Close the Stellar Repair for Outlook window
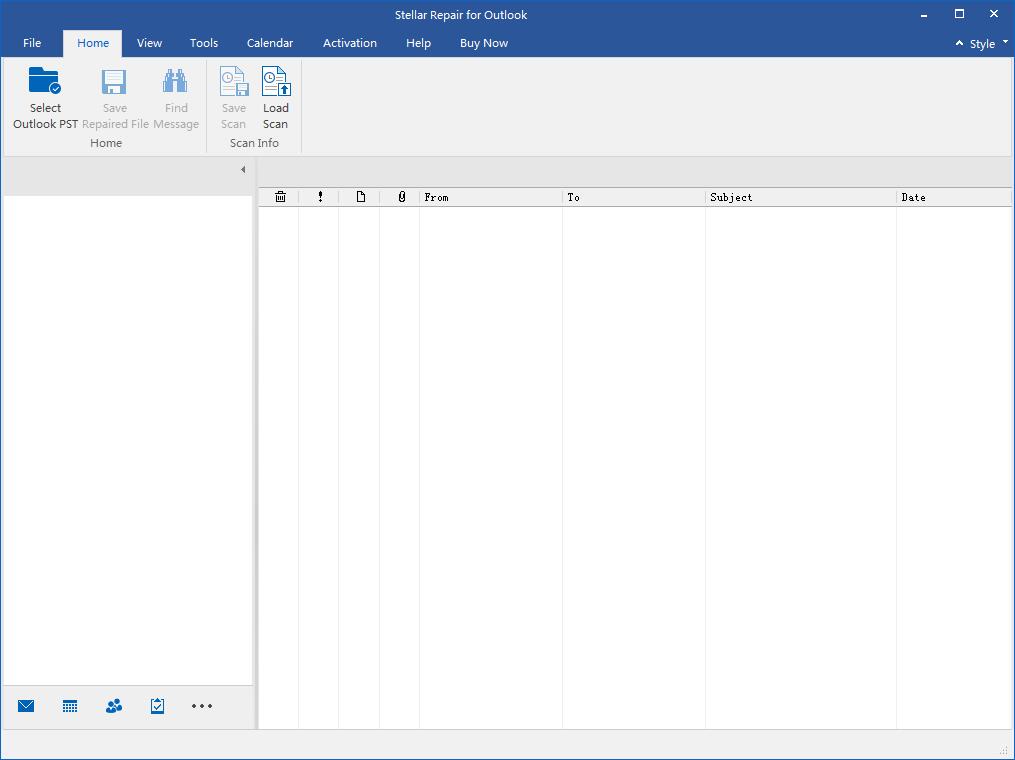Viewport: 1015px width, 760px height. click(x=994, y=14)
